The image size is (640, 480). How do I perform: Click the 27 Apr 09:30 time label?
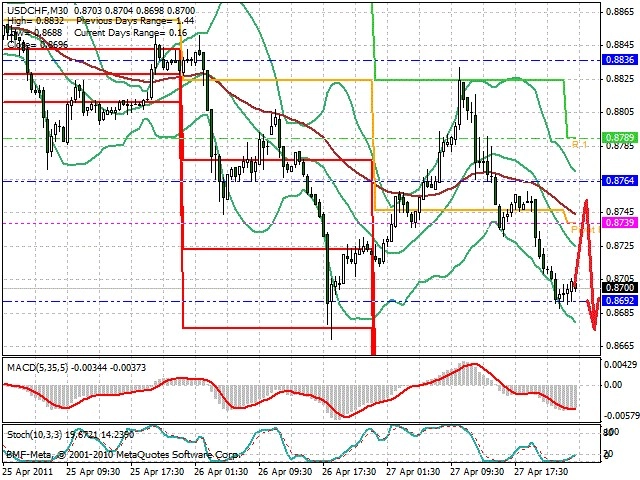[x=477, y=472]
